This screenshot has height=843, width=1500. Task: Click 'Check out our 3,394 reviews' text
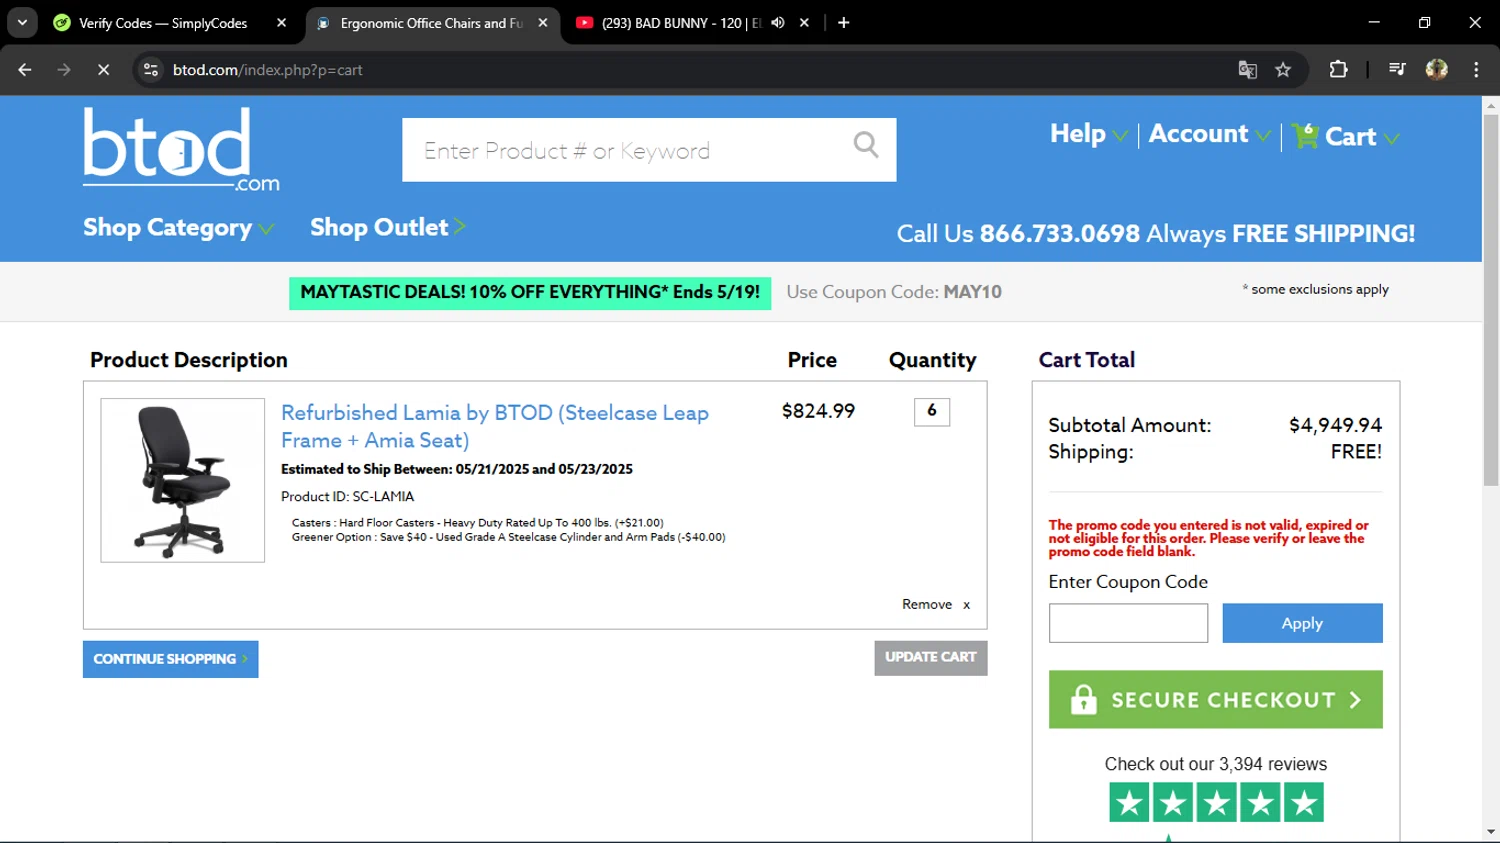1216,764
